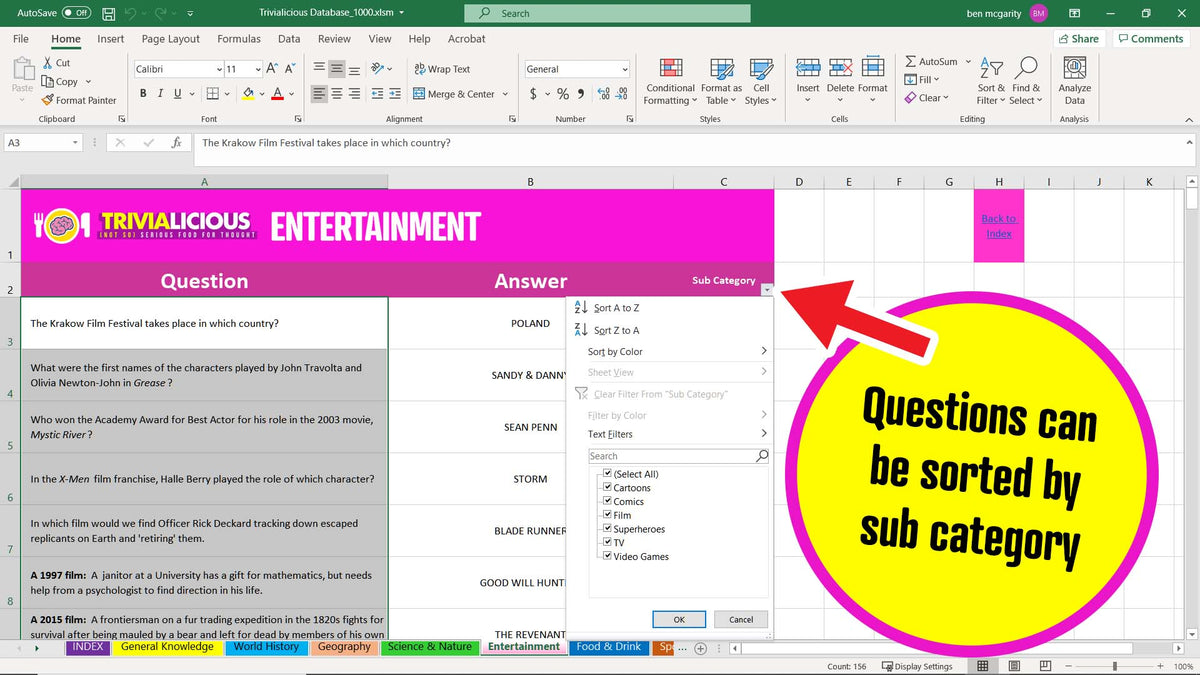Image resolution: width=1200 pixels, height=675 pixels.
Task: Open the Home ribbon tab
Action: pyautogui.click(x=66, y=39)
